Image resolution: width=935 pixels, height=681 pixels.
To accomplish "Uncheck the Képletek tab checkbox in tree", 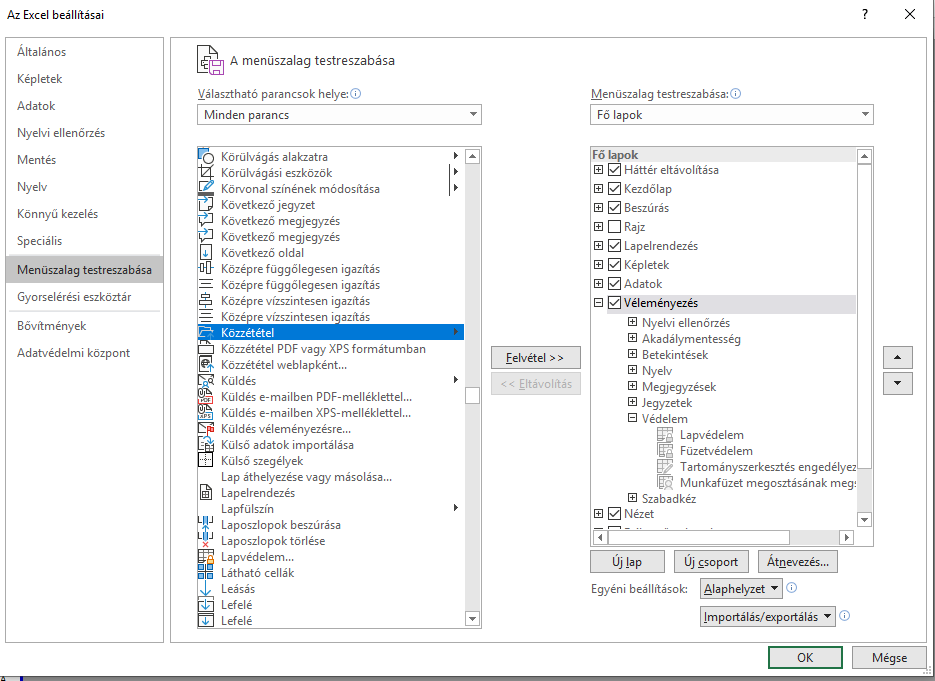I will [615, 265].
